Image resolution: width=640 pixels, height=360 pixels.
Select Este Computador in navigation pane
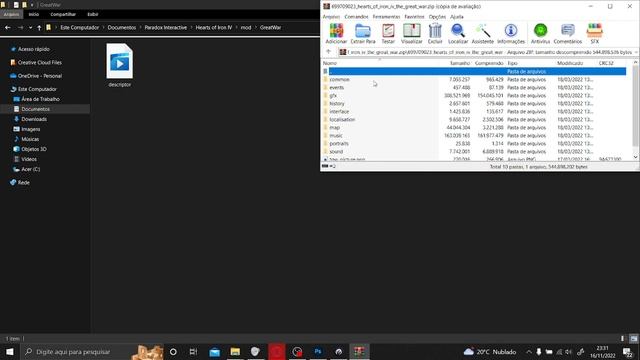point(37,89)
